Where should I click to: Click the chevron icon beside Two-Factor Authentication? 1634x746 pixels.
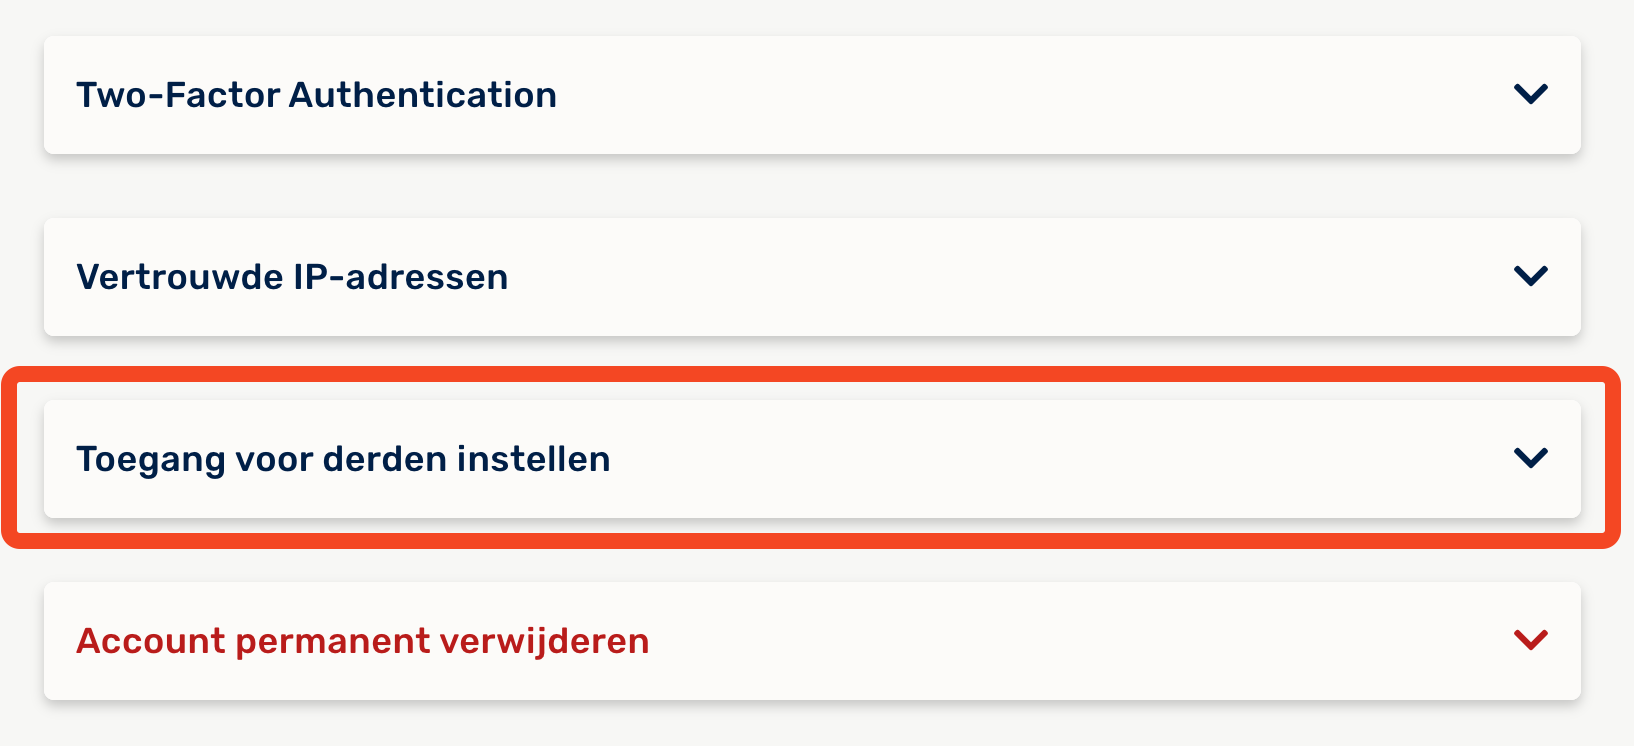[1531, 95]
